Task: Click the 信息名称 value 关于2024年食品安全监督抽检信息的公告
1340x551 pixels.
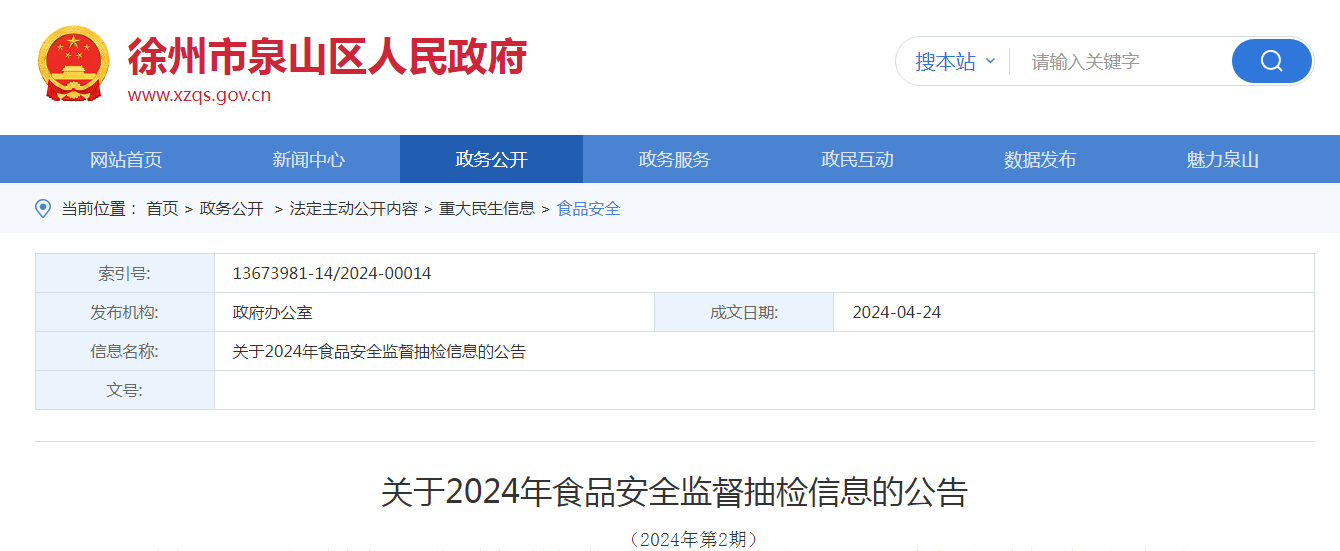Action: point(379,351)
